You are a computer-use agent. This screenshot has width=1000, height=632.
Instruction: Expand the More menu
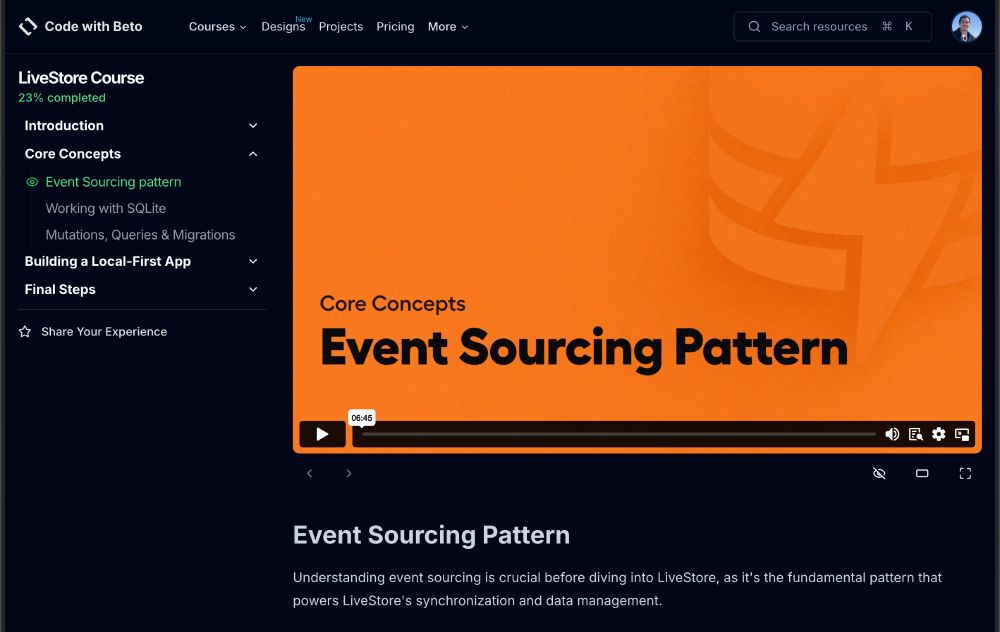point(448,27)
